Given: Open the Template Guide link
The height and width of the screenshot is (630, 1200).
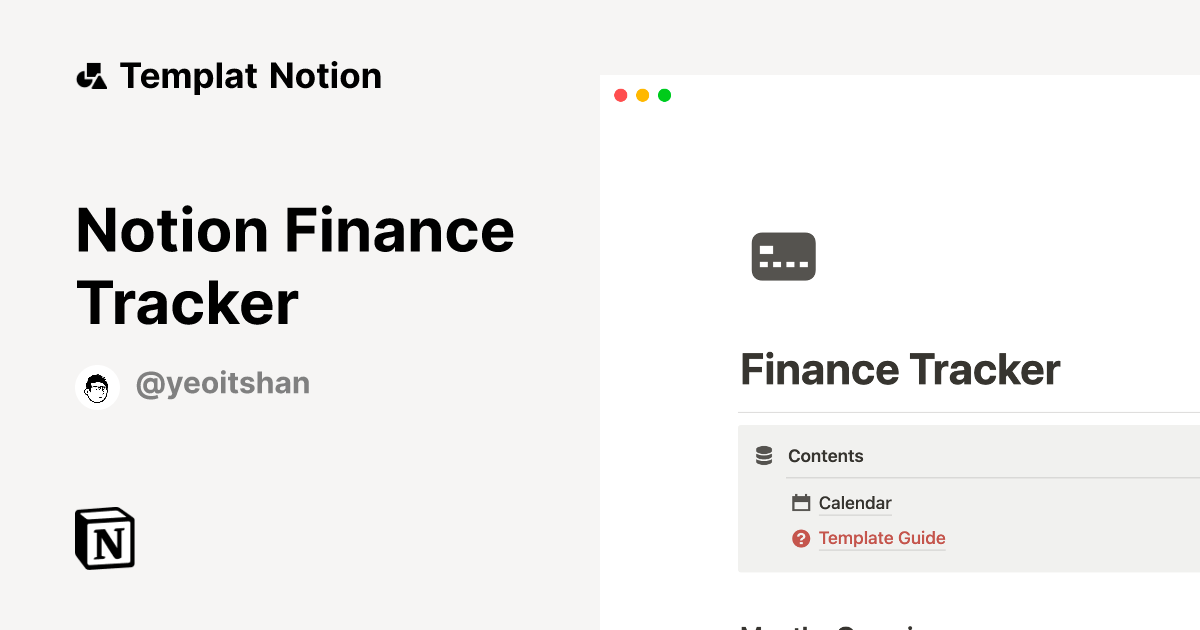Looking at the screenshot, I should point(881,538).
